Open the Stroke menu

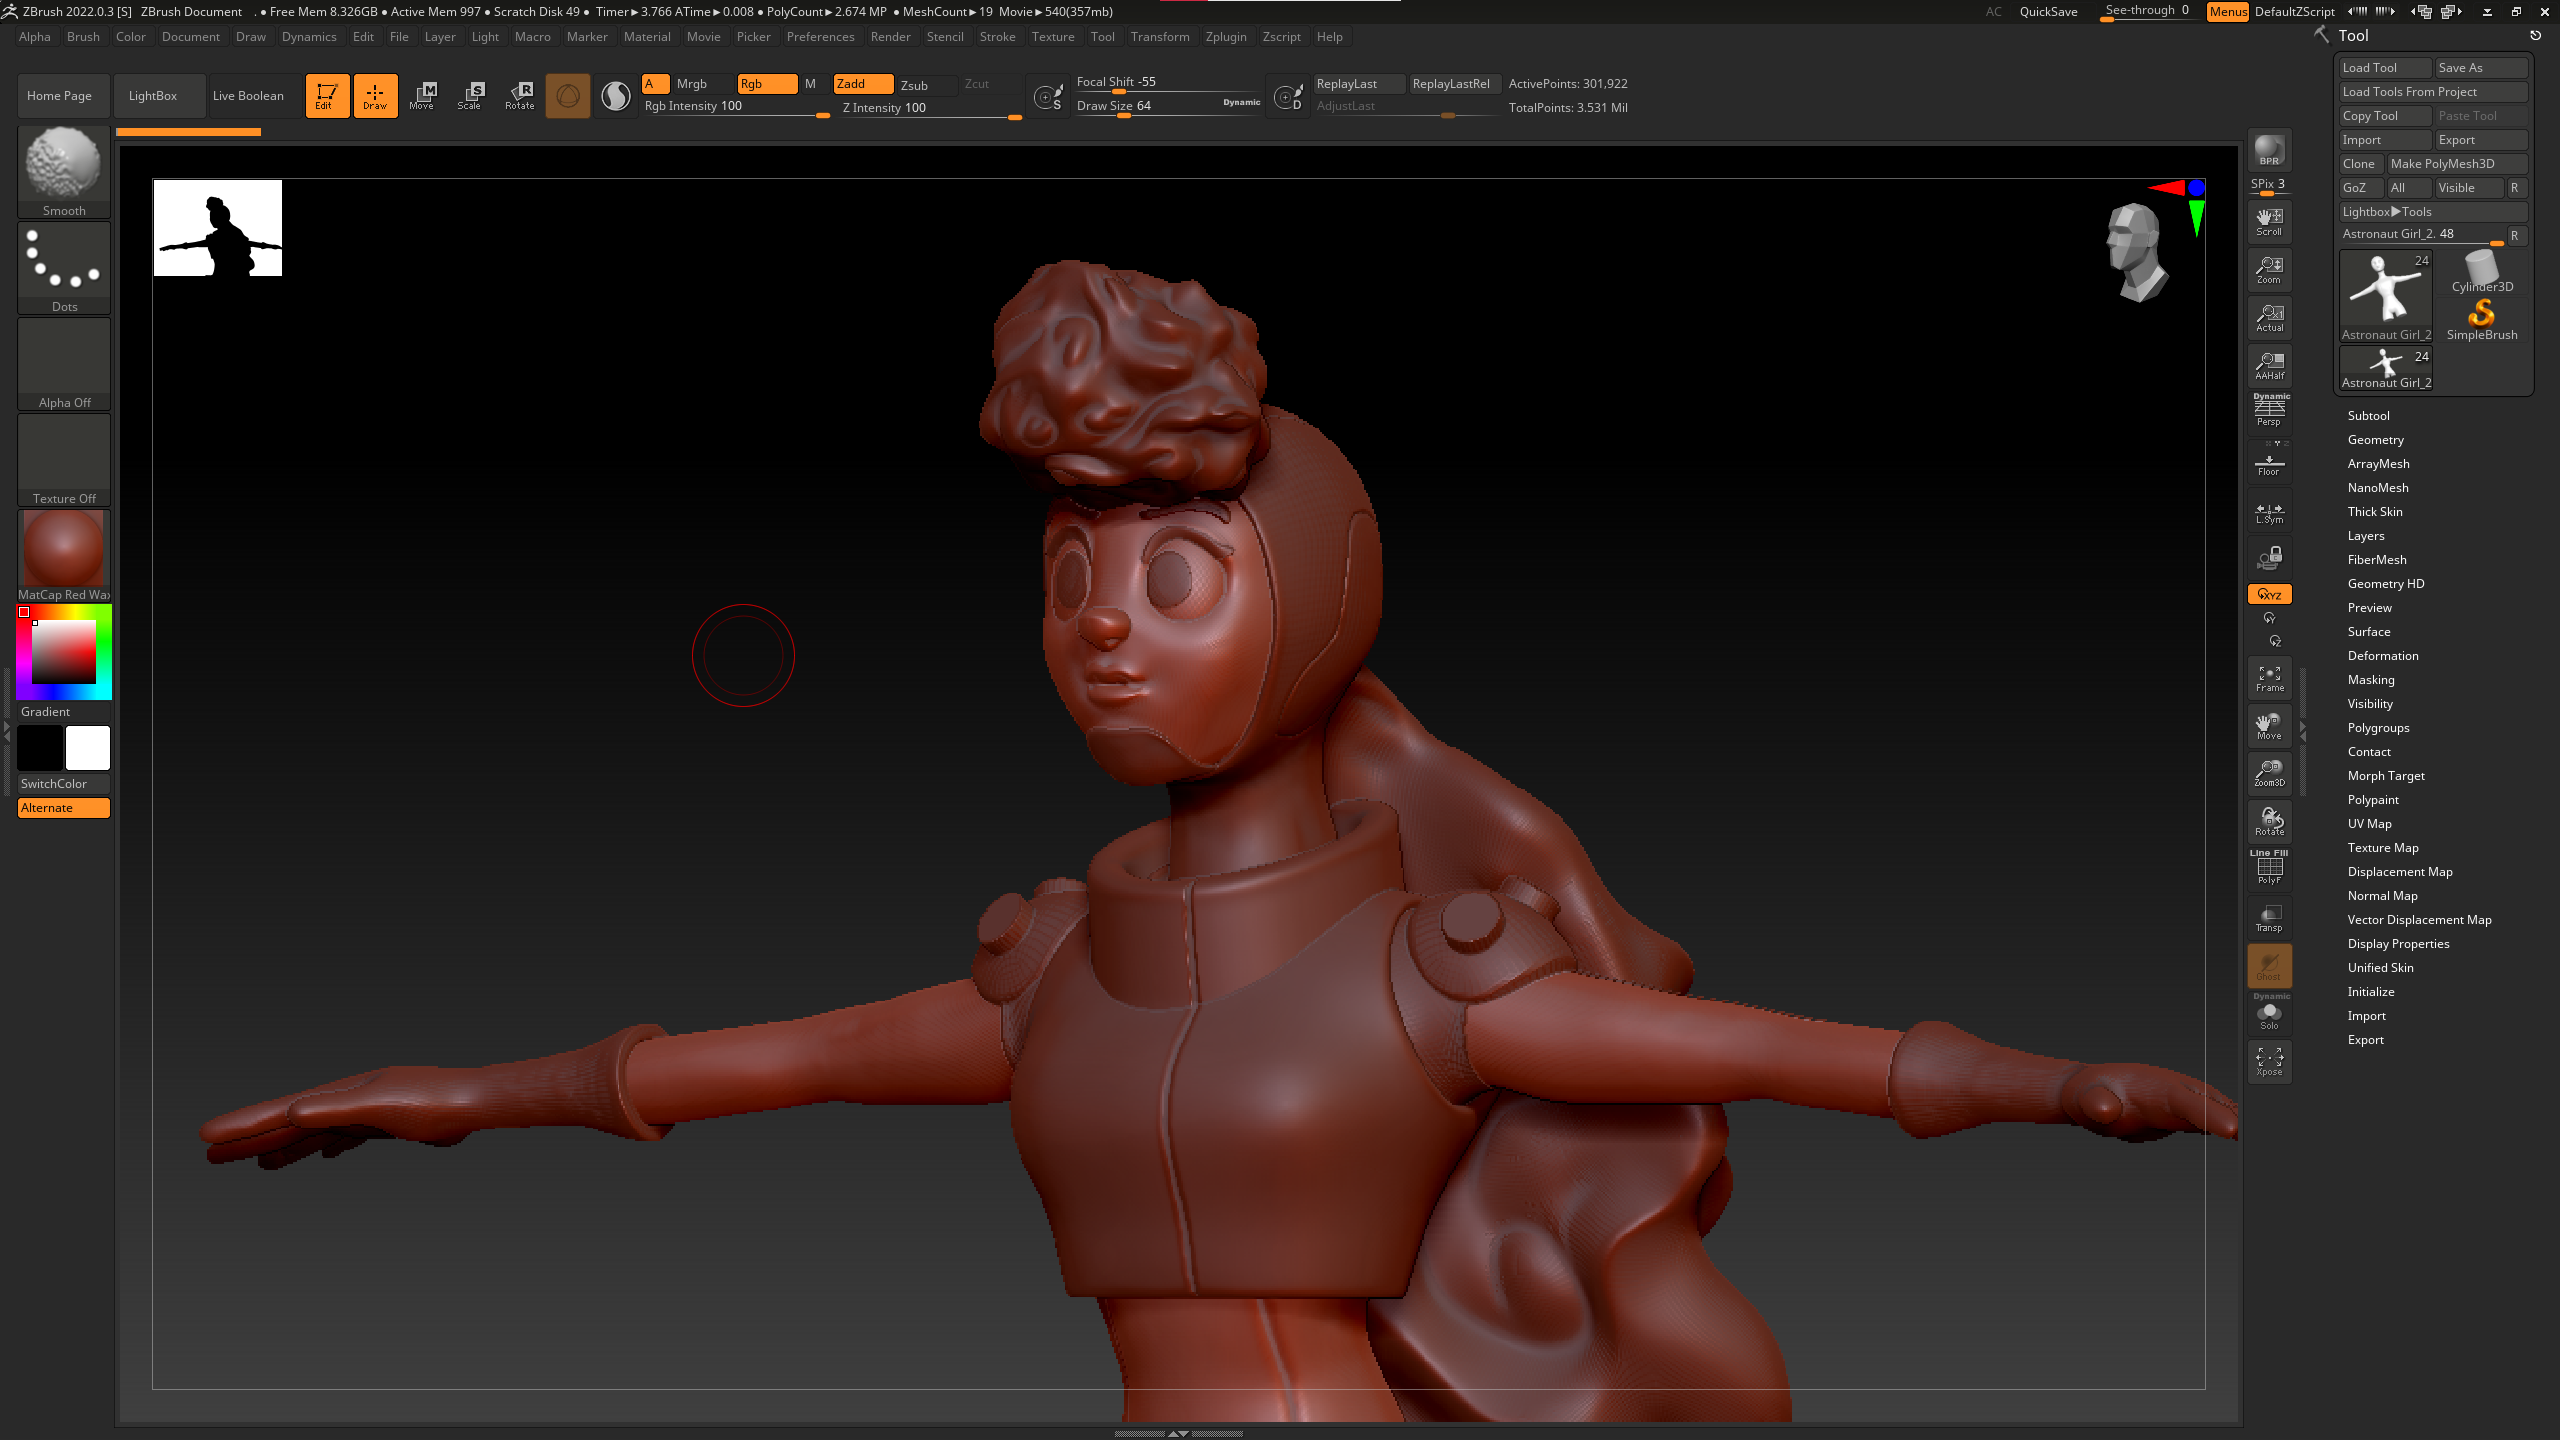(x=996, y=37)
